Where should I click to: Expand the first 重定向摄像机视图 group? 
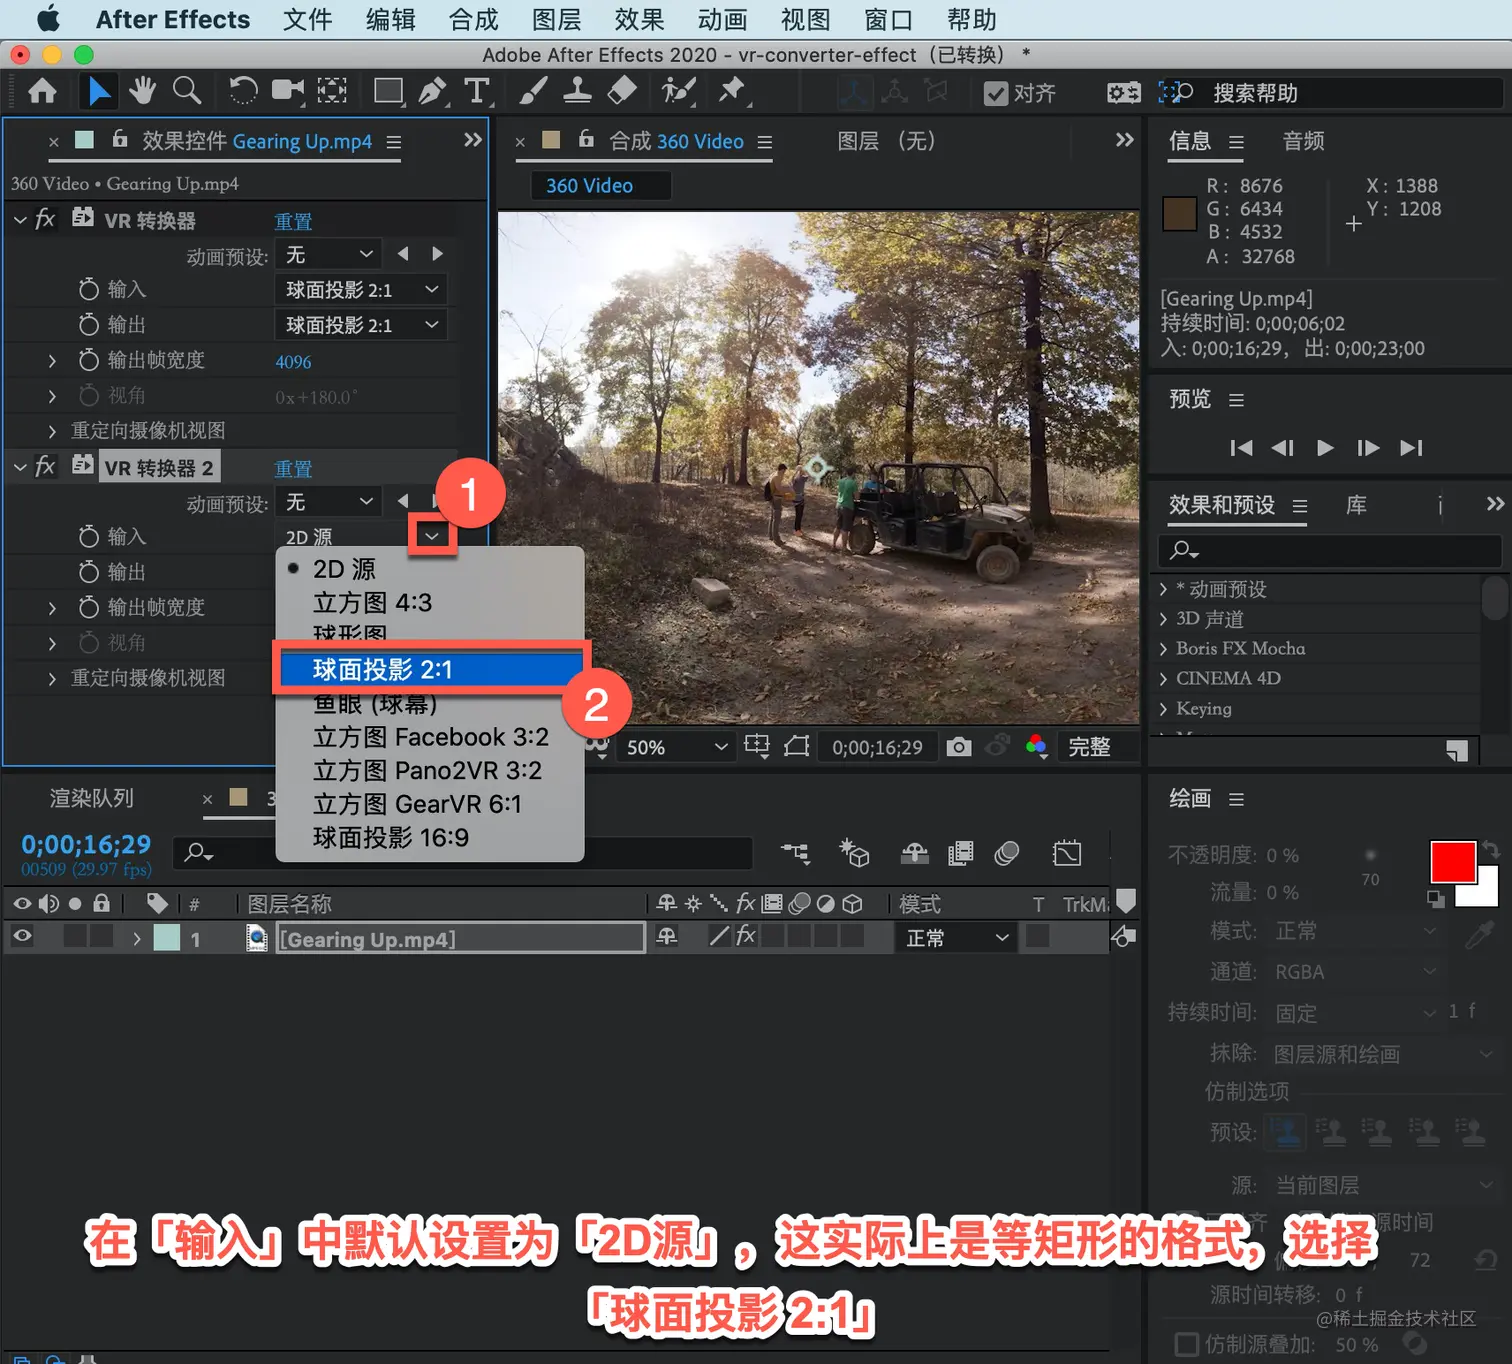tap(52, 431)
